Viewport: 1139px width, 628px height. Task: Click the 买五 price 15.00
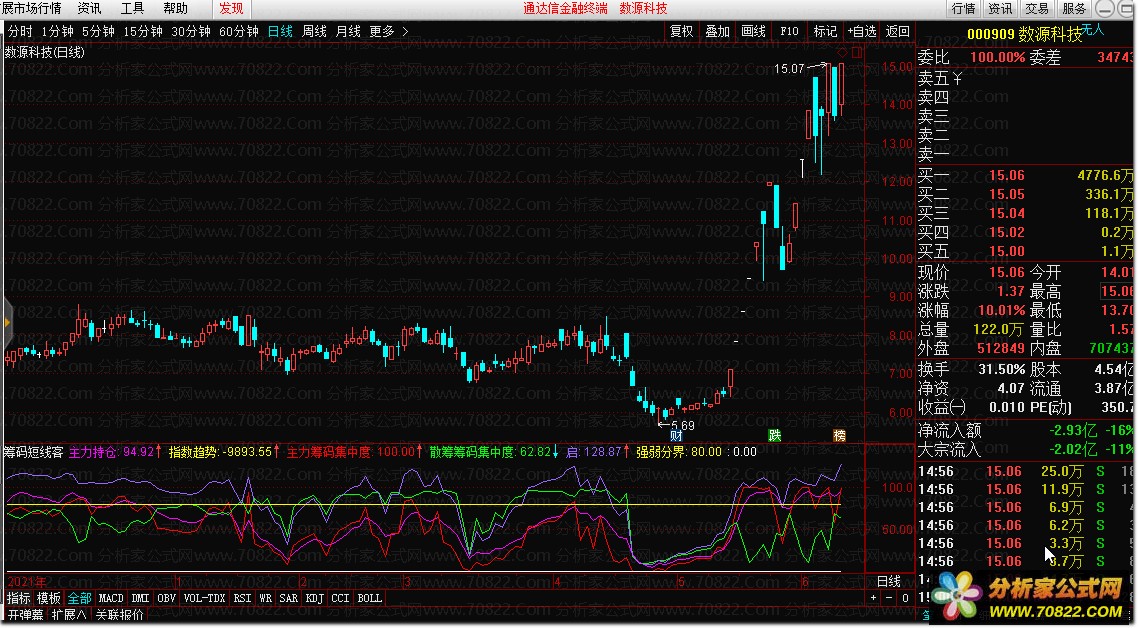point(1006,251)
